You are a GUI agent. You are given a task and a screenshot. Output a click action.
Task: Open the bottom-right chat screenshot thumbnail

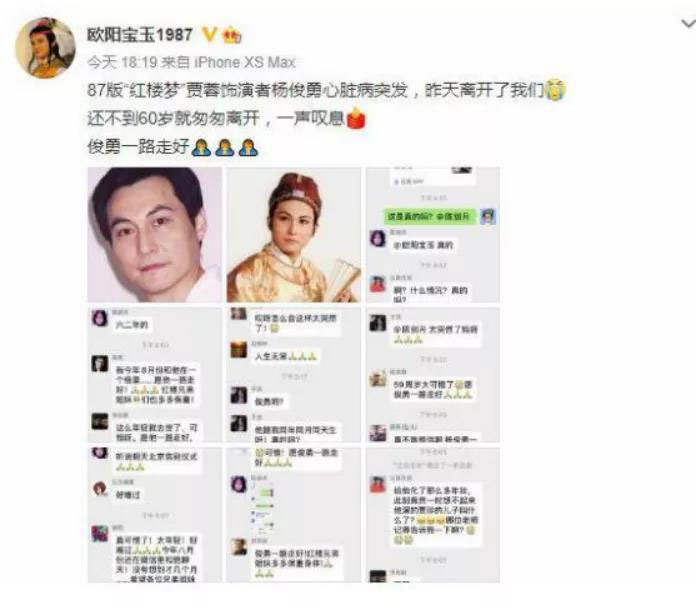[x=433, y=515]
